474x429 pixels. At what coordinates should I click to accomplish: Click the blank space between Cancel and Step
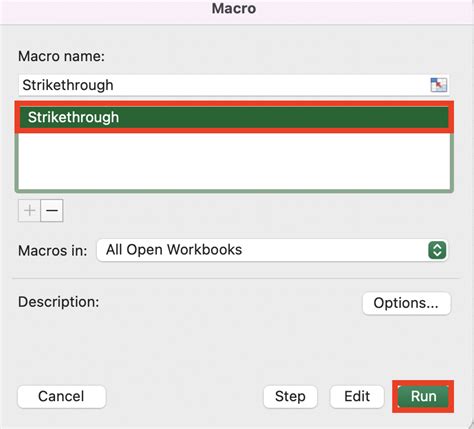coord(184,397)
